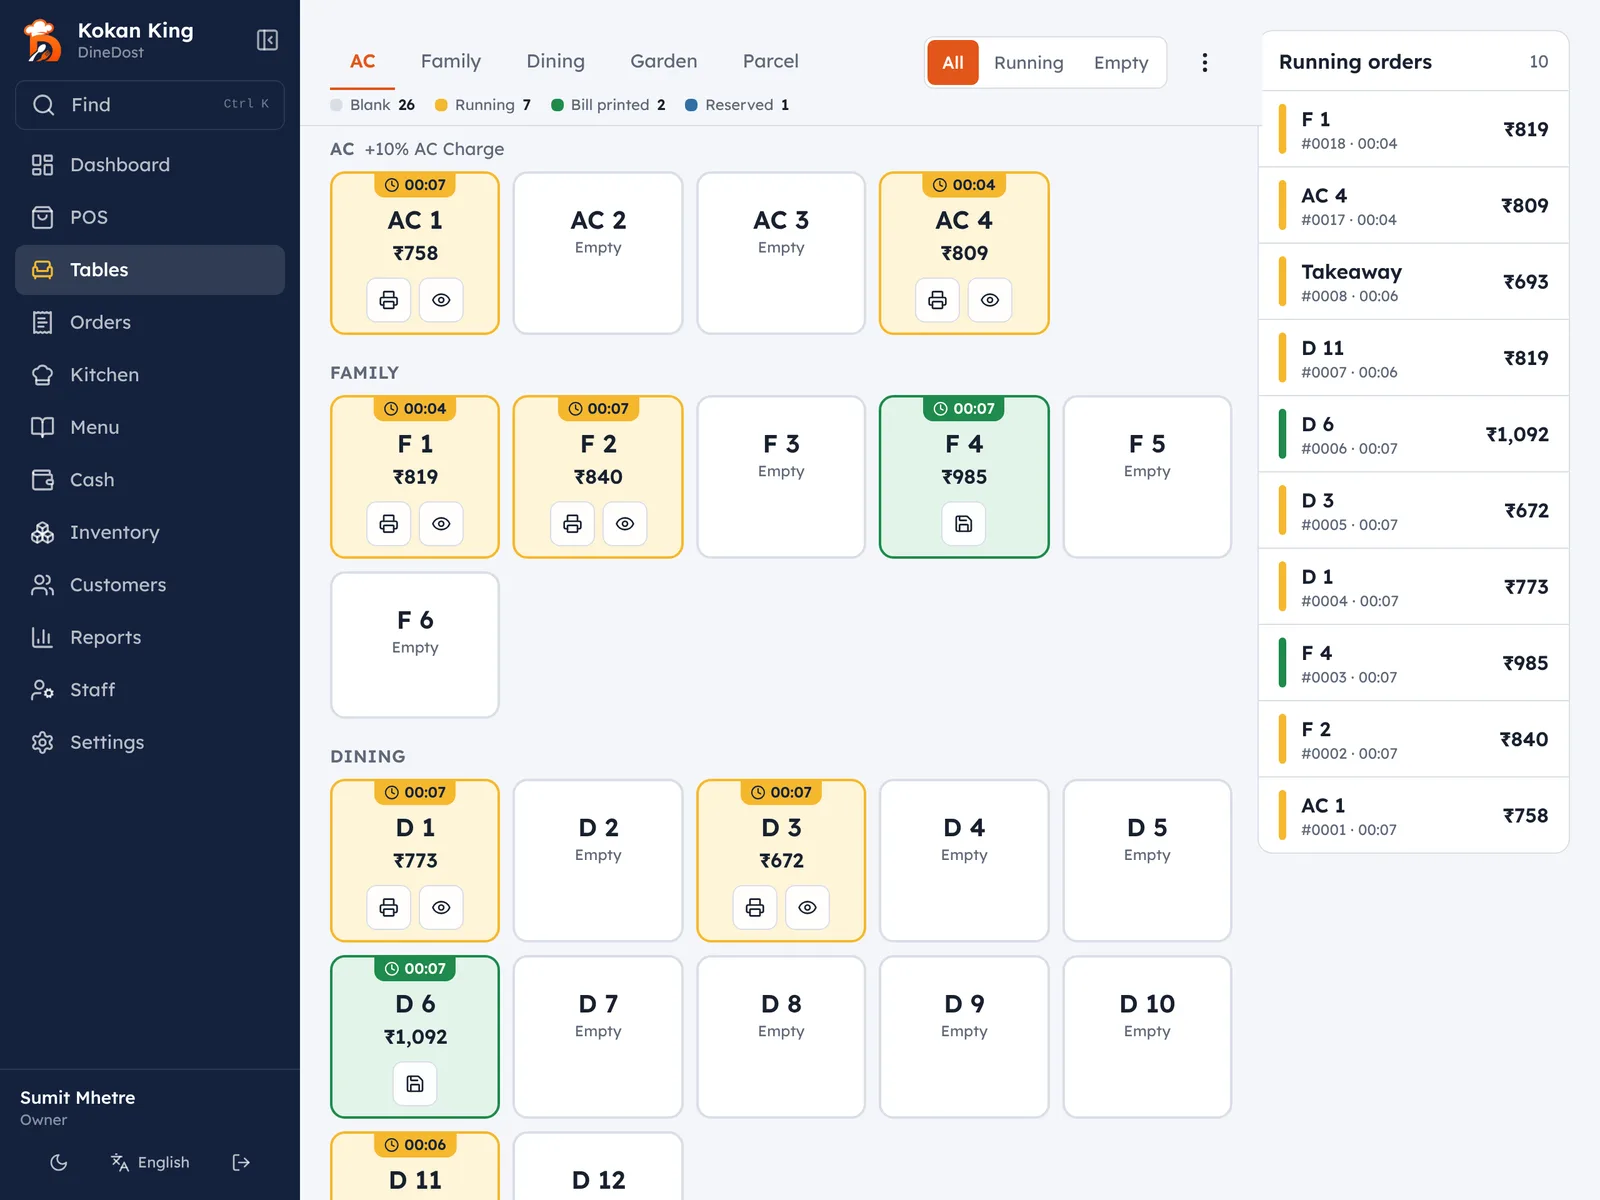
Task: Open Staff in the sidebar
Action: pos(150,690)
